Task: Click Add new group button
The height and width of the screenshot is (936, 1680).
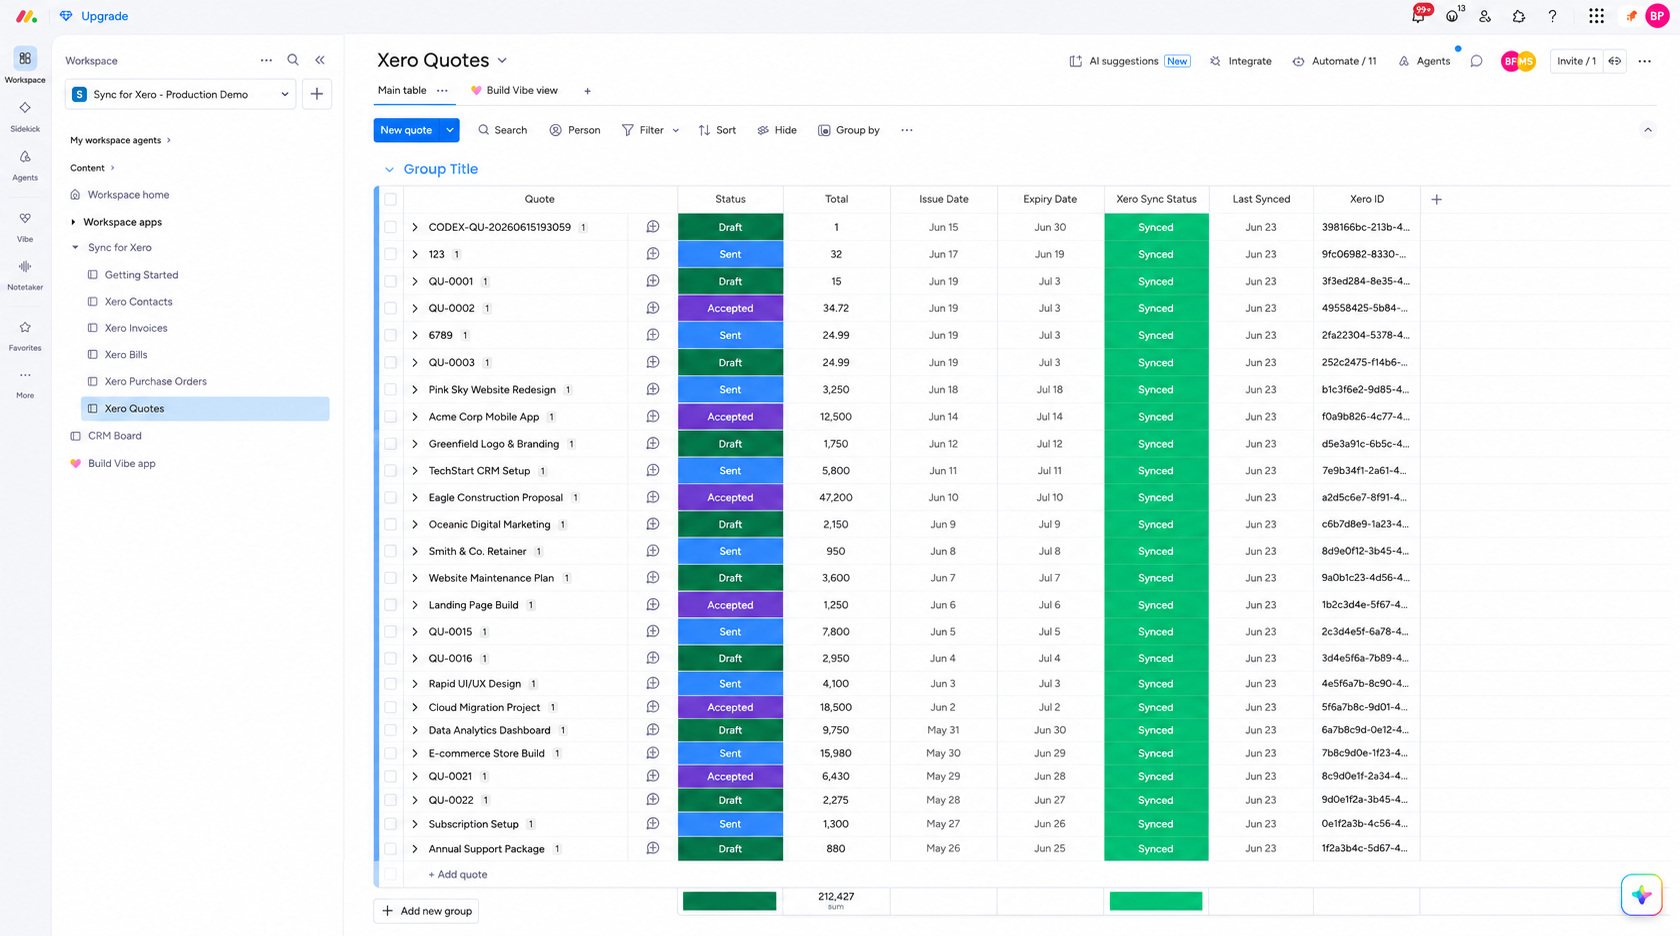Action: pos(426,911)
